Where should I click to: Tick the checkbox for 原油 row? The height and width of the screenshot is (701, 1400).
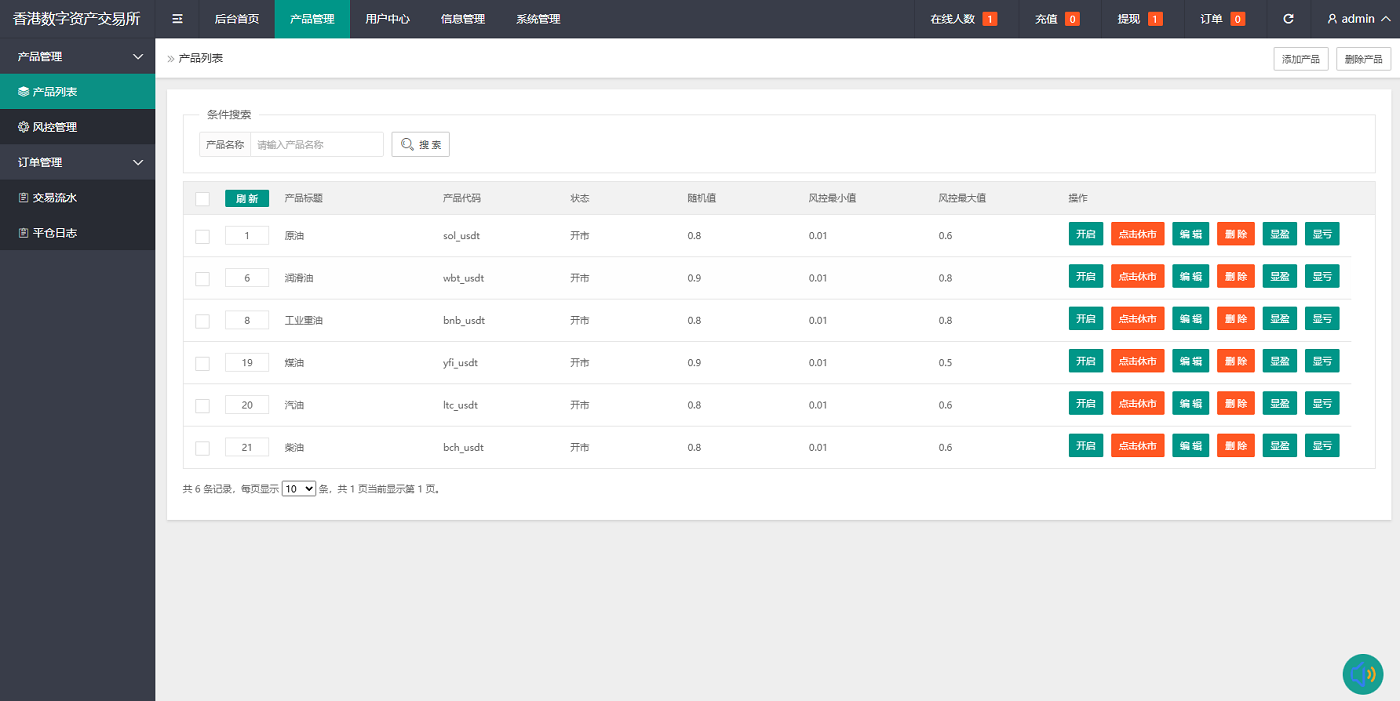202,236
